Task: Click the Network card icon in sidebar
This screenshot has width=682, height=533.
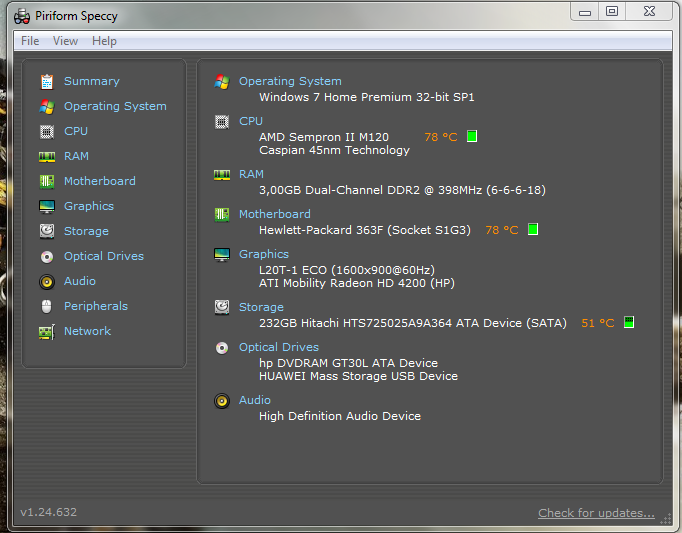Action: [x=47, y=332]
